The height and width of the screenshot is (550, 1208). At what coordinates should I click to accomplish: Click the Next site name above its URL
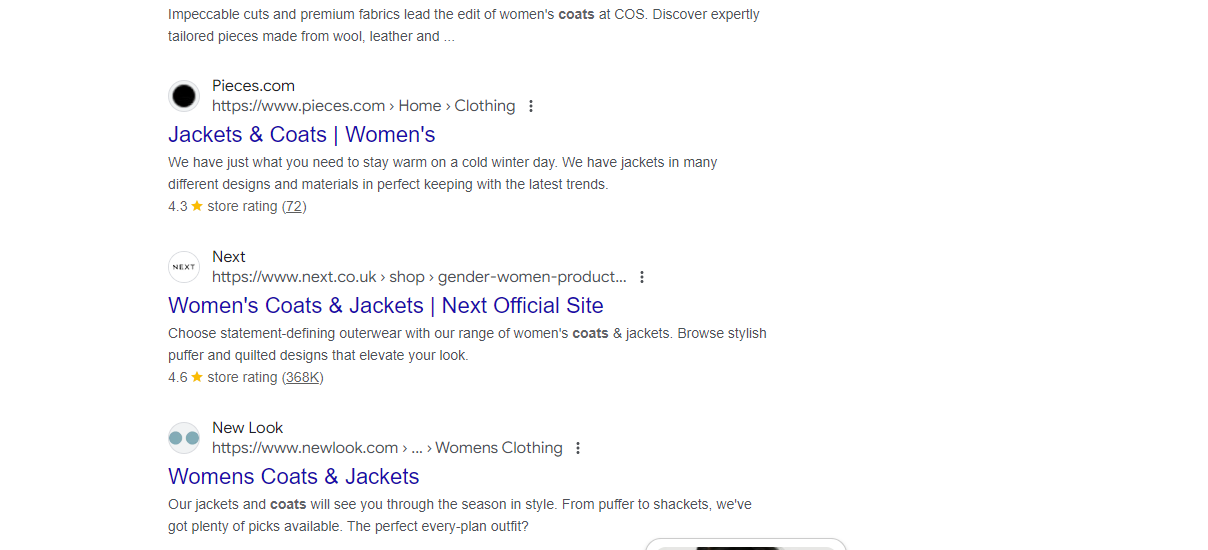tap(229, 257)
